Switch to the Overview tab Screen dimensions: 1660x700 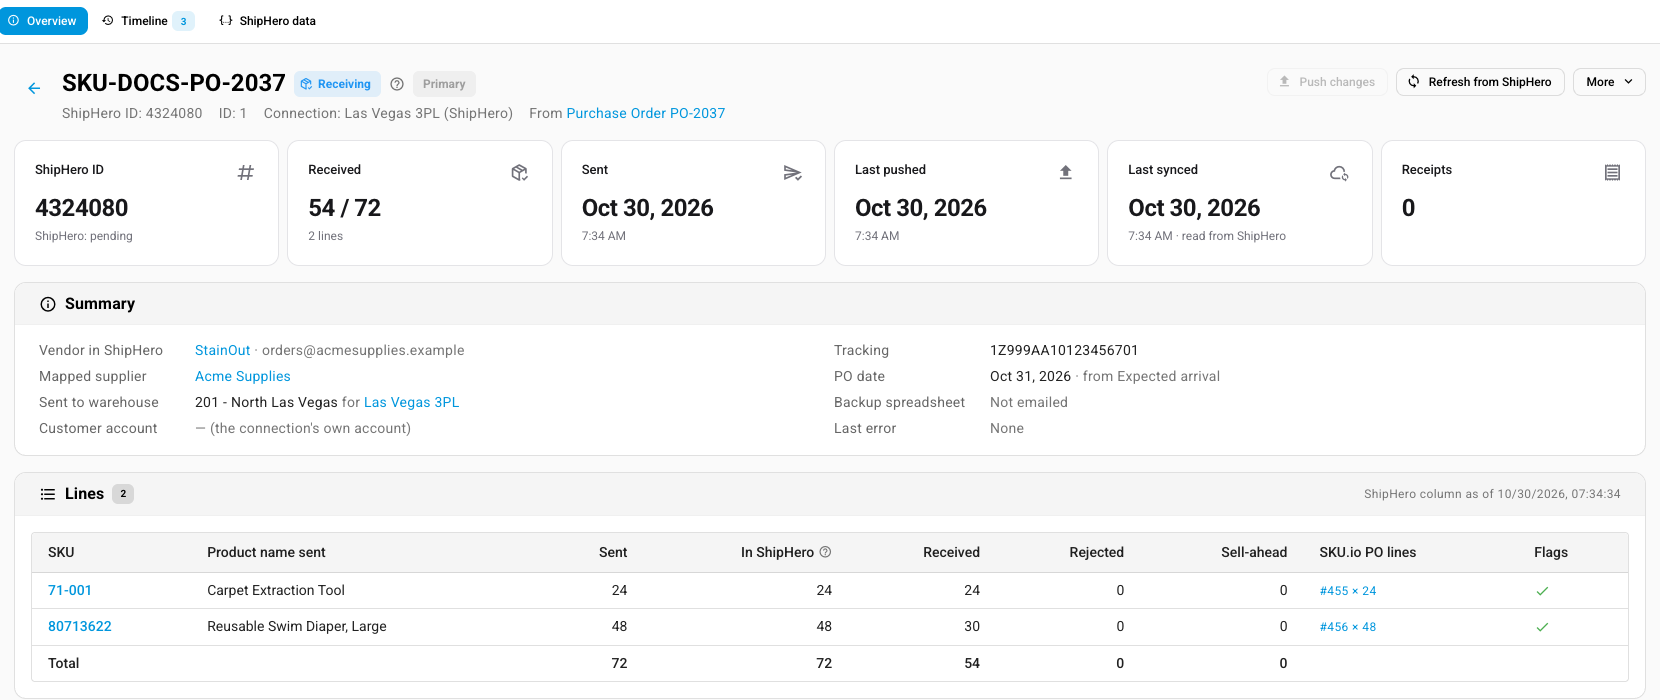pos(43,21)
